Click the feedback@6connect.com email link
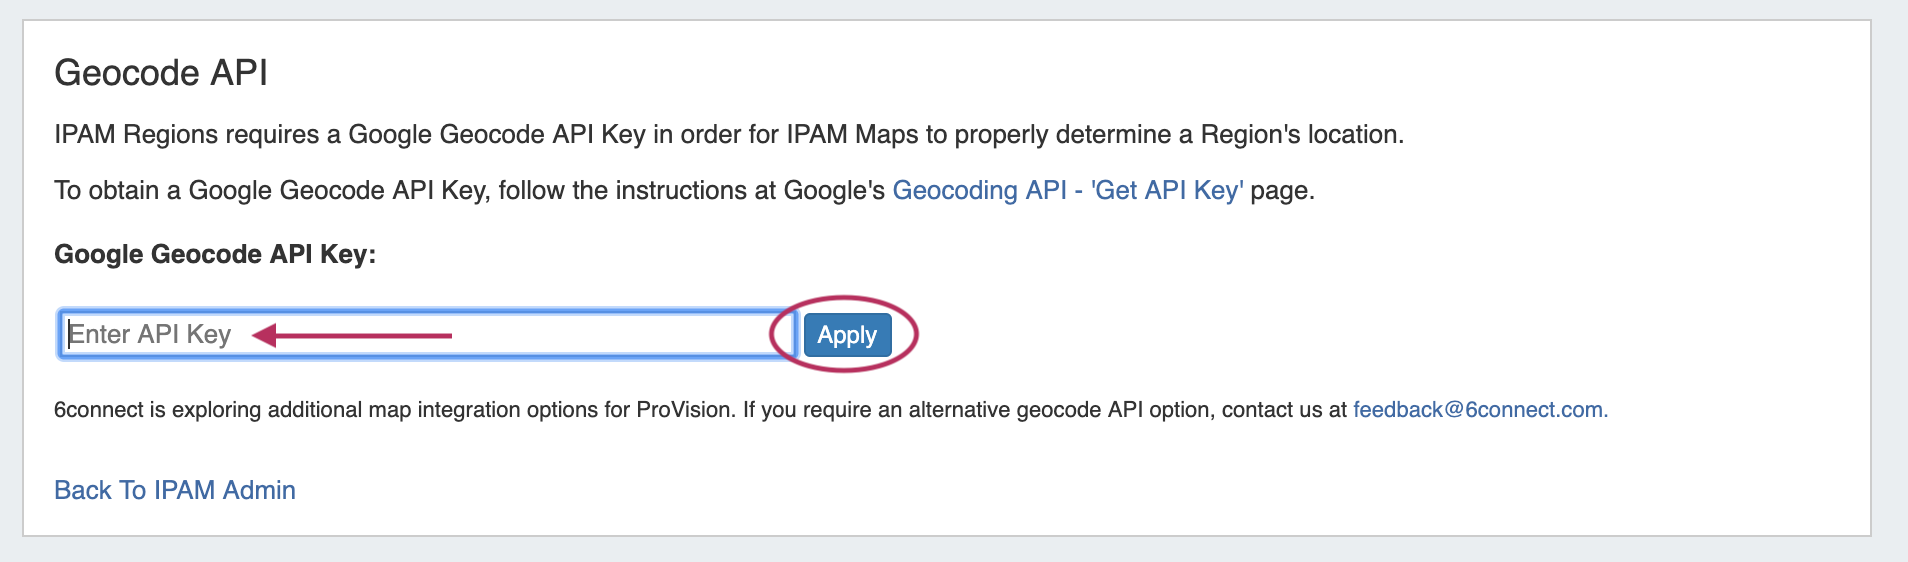This screenshot has height=562, width=1908. 1479,410
